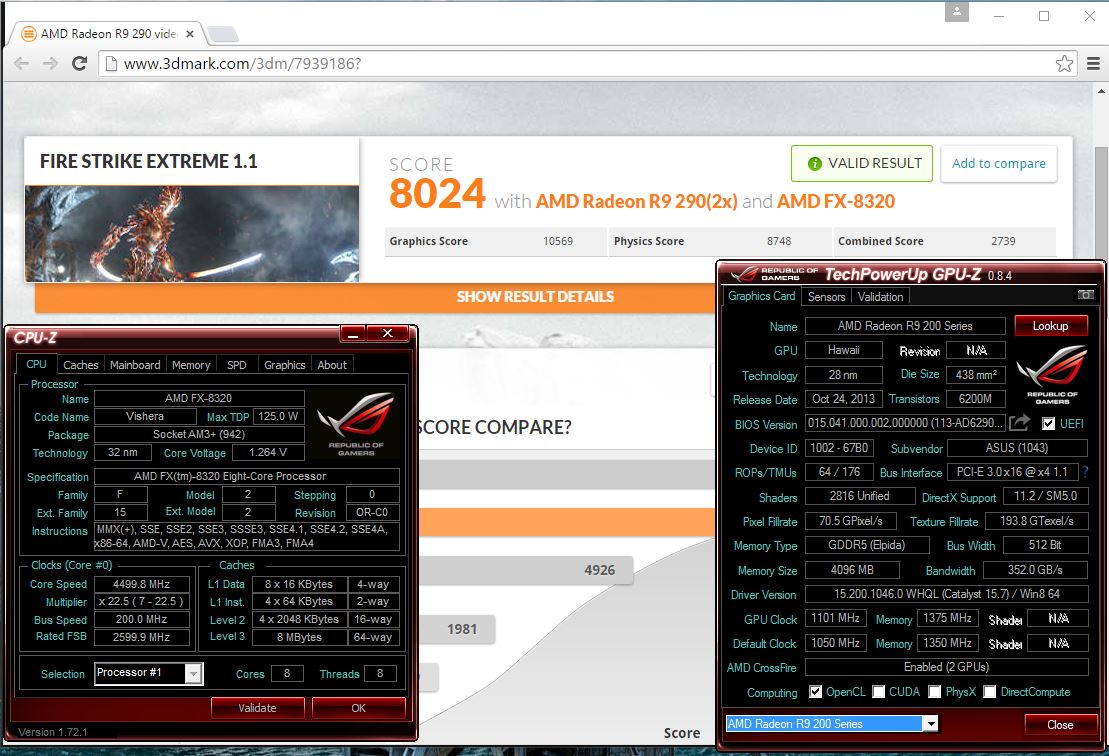Click the AMD Radeon R9 290(2x) link
This screenshot has height=756, width=1109.
[x=637, y=202]
